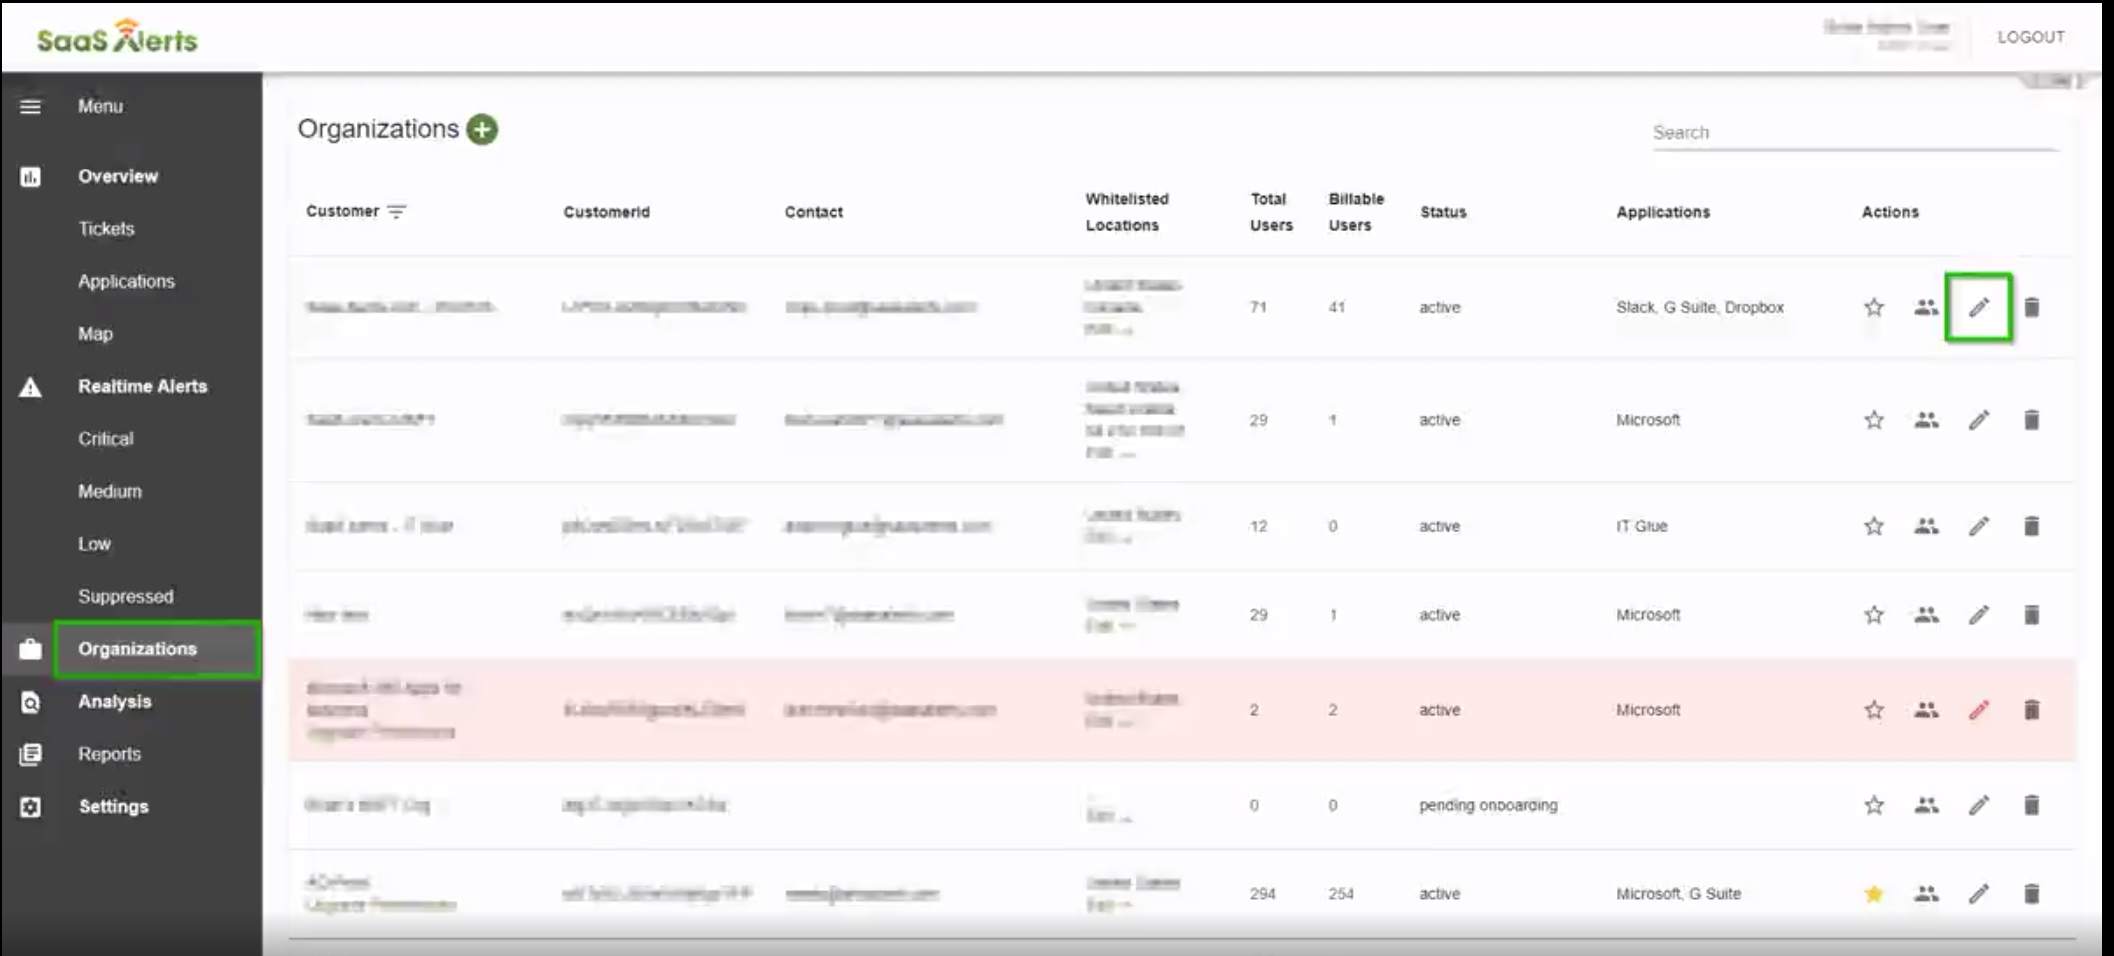Edit the Slack, G Suite, Dropbox organization
Viewport: 2114px width, 956px height.
[1979, 307]
